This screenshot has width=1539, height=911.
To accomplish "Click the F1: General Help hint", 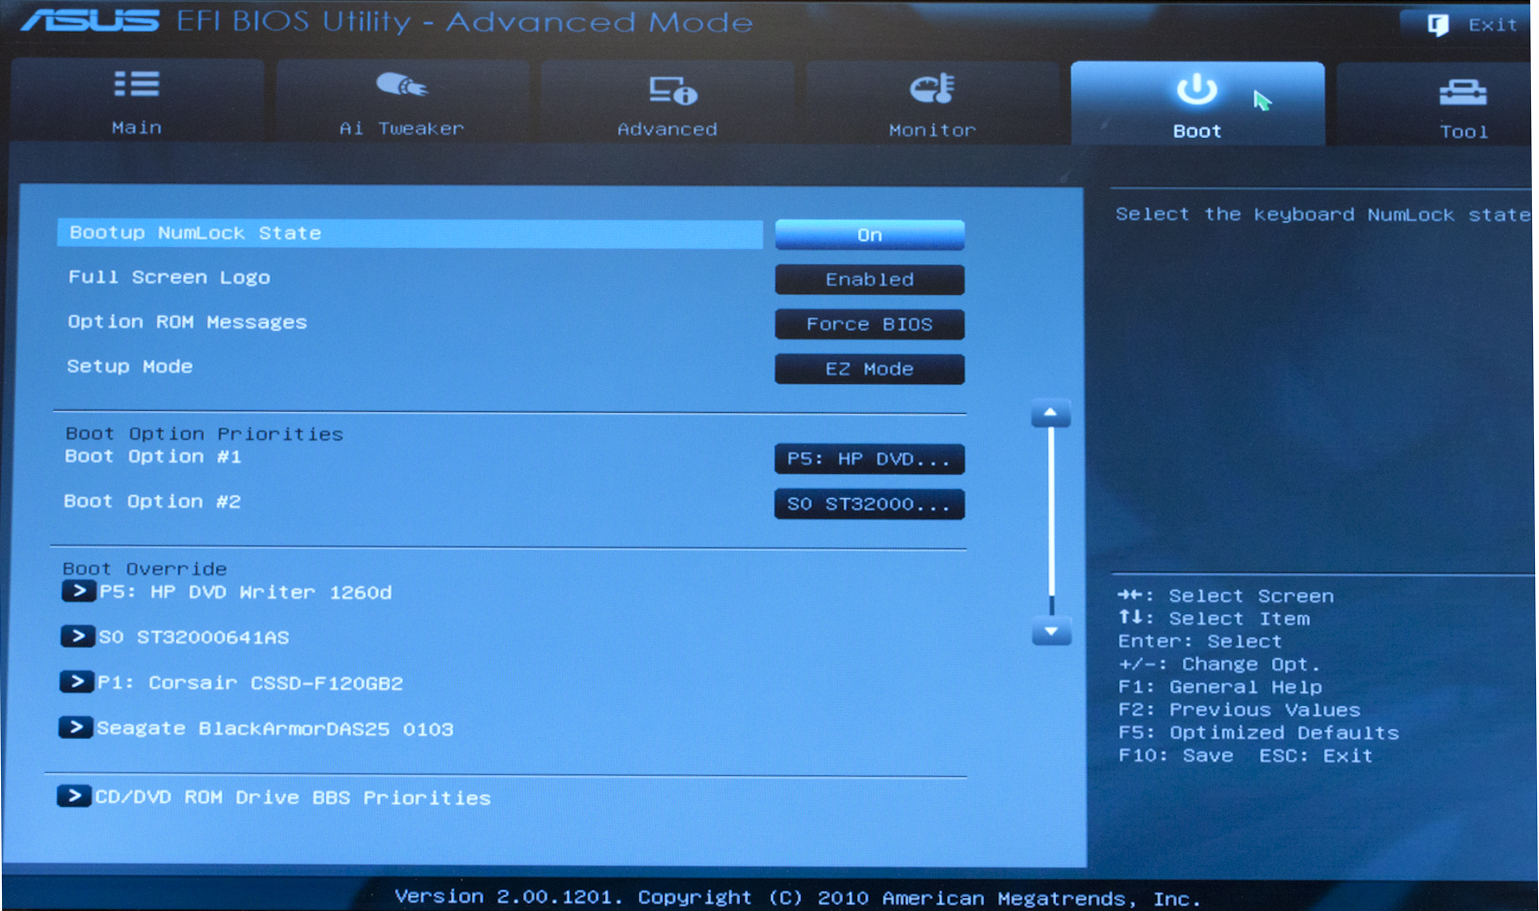I will click(1220, 687).
